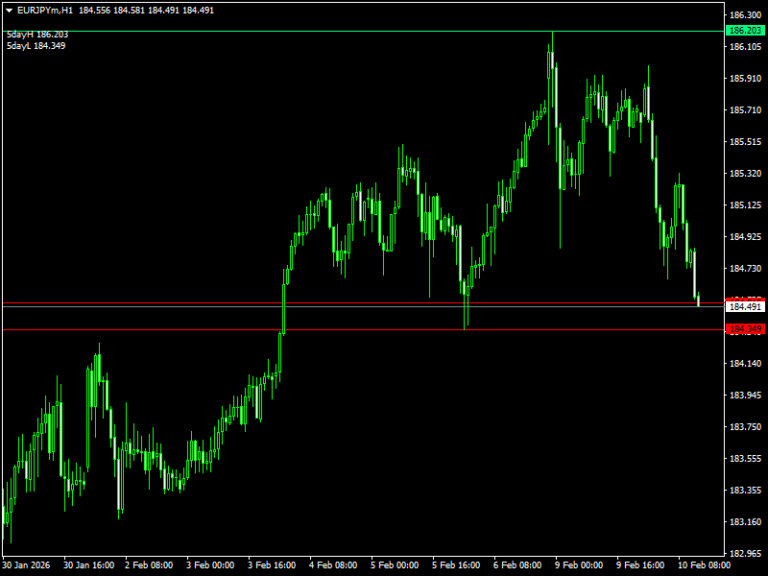Click the 9 Feb 00:00 time label
This screenshot has width=768, height=576.
(579, 565)
